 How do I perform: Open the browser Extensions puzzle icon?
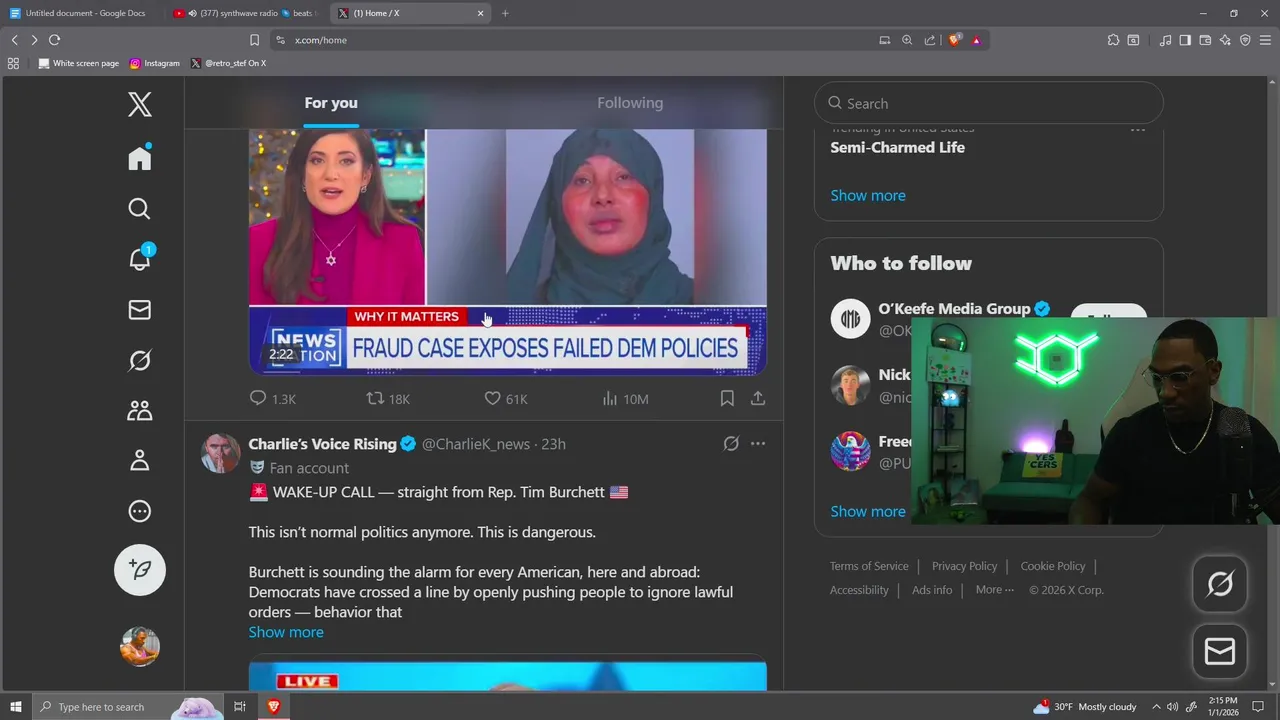click(1113, 40)
